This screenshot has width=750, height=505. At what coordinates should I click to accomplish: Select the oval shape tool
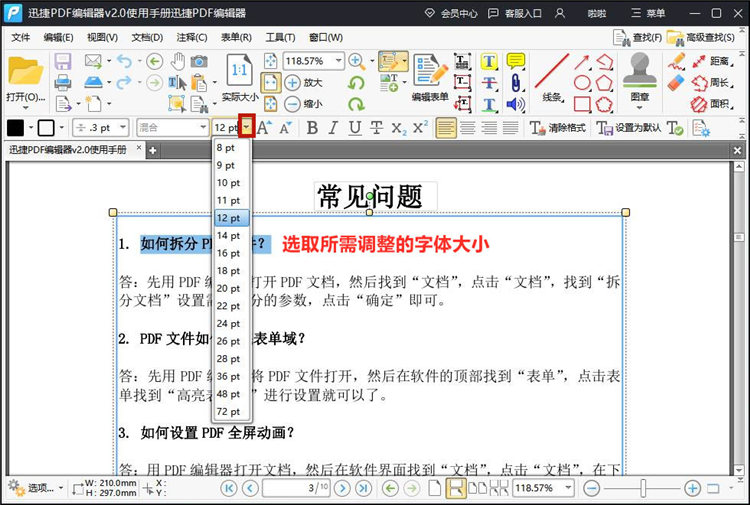[x=582, y=82]
